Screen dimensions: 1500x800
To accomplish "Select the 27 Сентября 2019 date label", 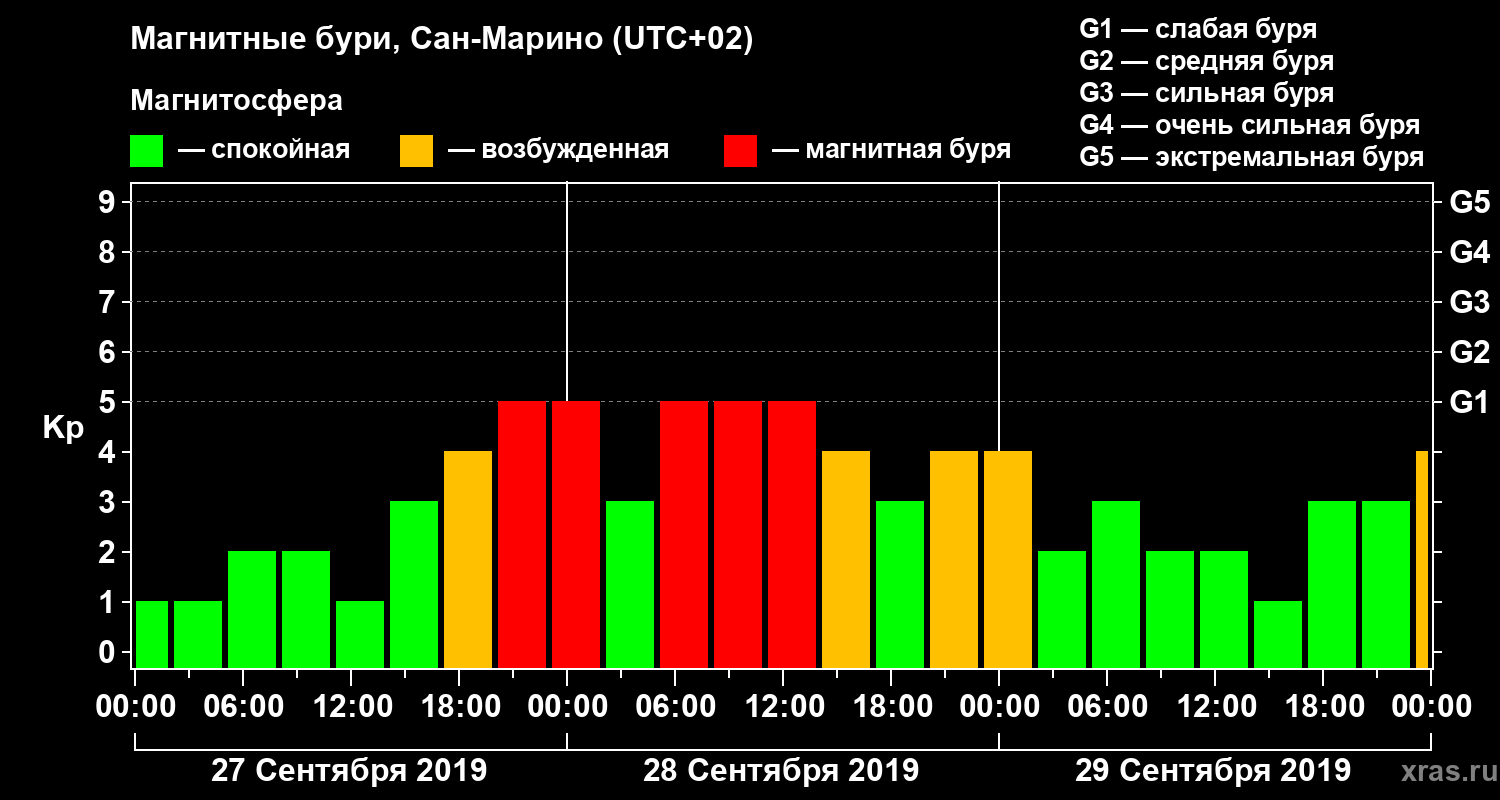I will pos(349,771).
